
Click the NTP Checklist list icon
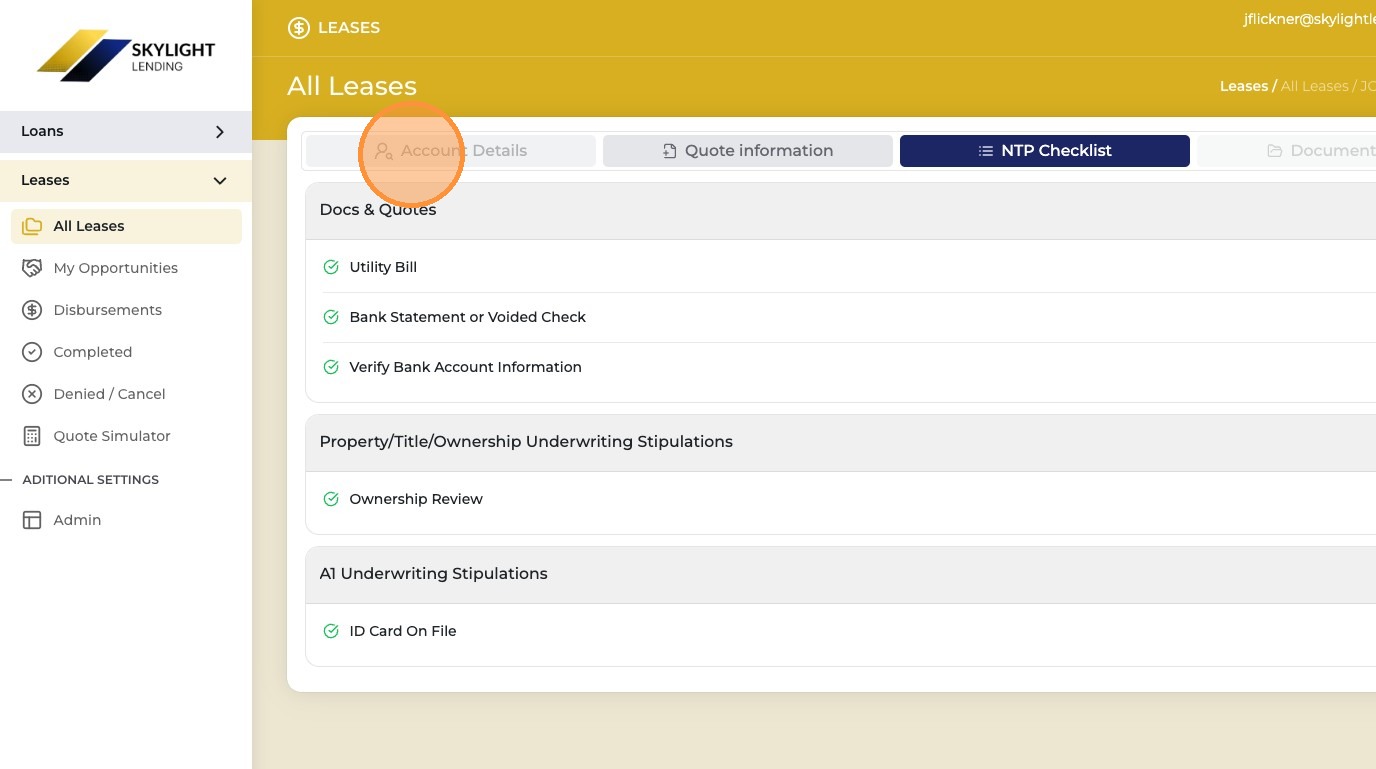pos(986,151)
